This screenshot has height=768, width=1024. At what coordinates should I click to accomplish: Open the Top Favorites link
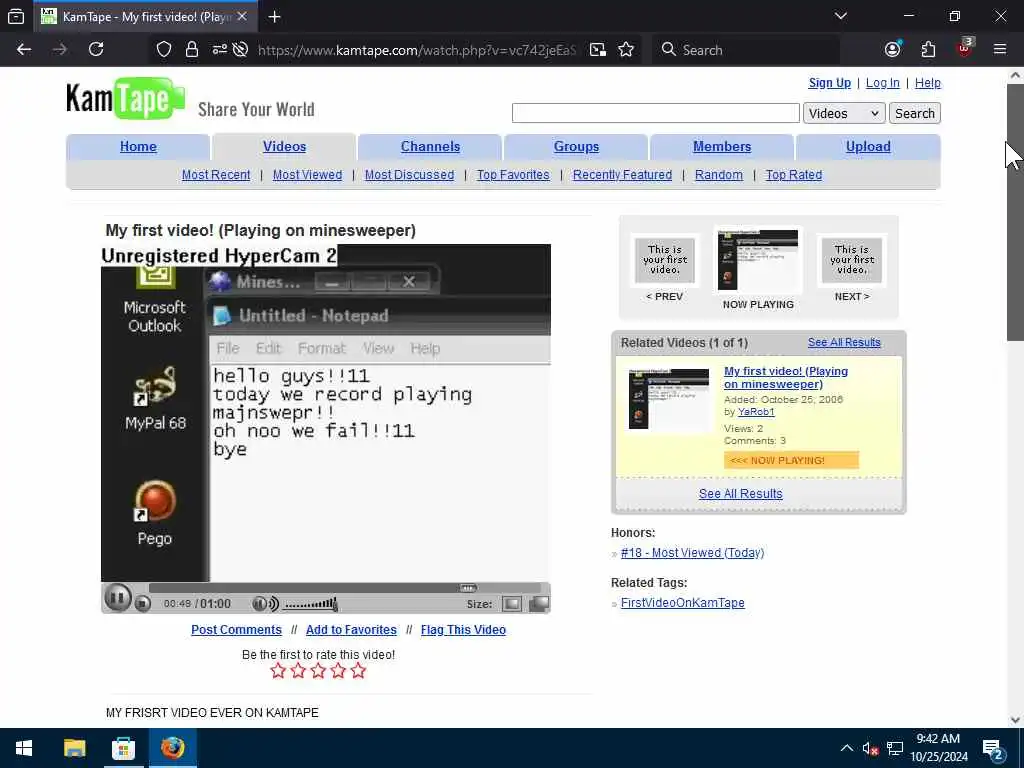coord(513,175)
